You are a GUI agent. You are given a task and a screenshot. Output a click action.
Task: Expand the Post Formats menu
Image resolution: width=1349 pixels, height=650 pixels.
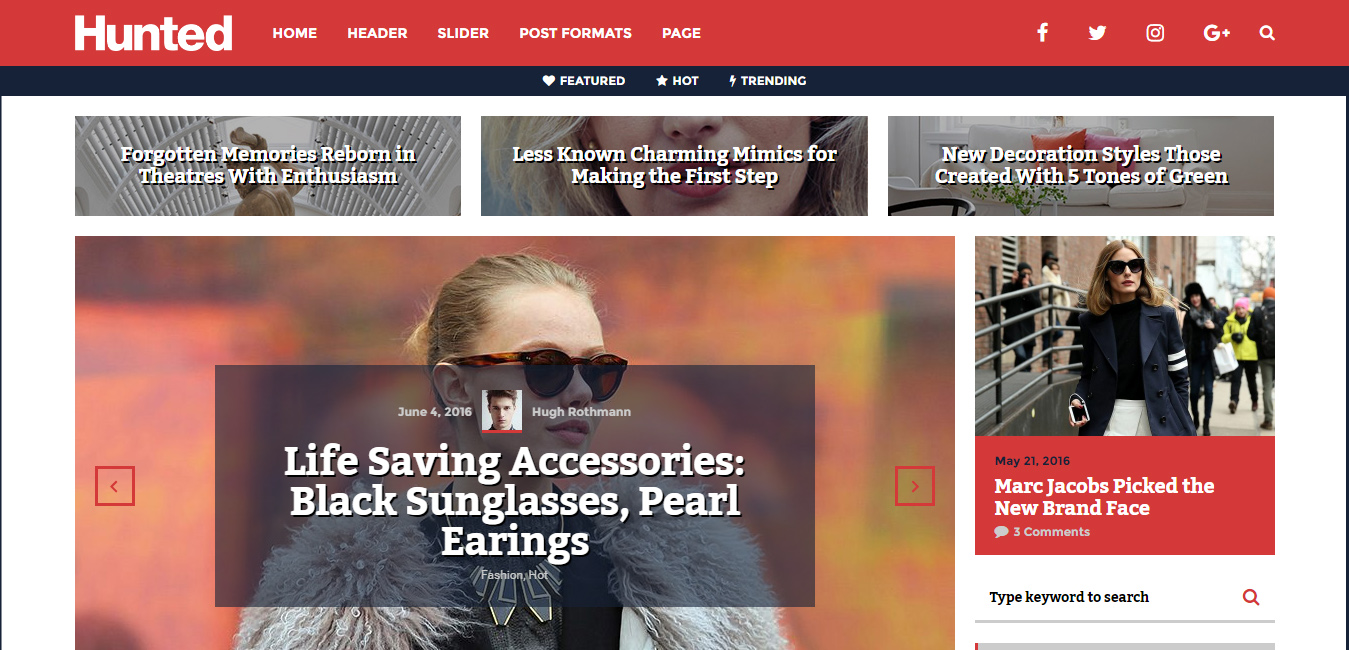click(575, 33)
